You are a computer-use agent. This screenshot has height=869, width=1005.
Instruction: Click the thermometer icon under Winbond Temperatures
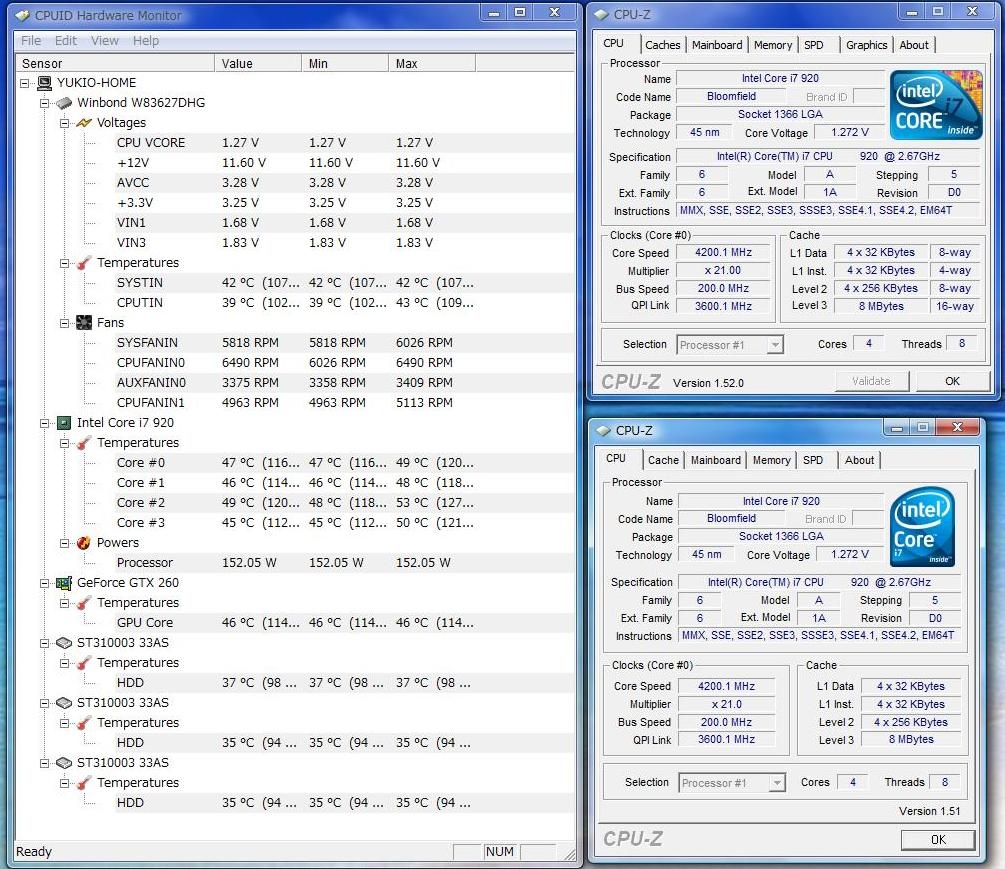(84, 263)
